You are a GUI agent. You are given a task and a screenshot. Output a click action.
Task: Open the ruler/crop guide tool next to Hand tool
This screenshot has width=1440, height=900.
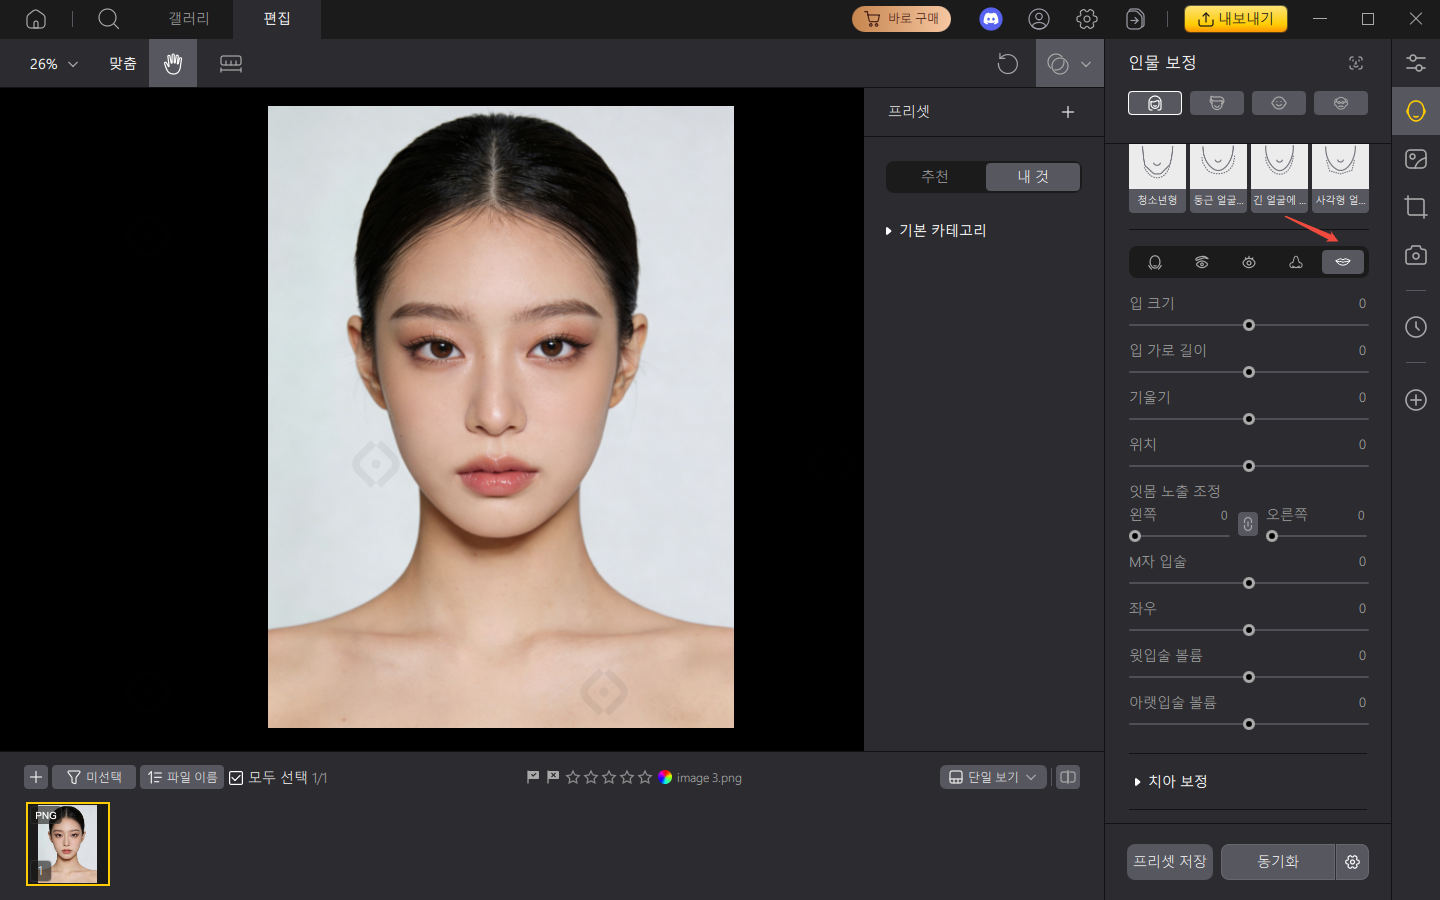[231, 63]
